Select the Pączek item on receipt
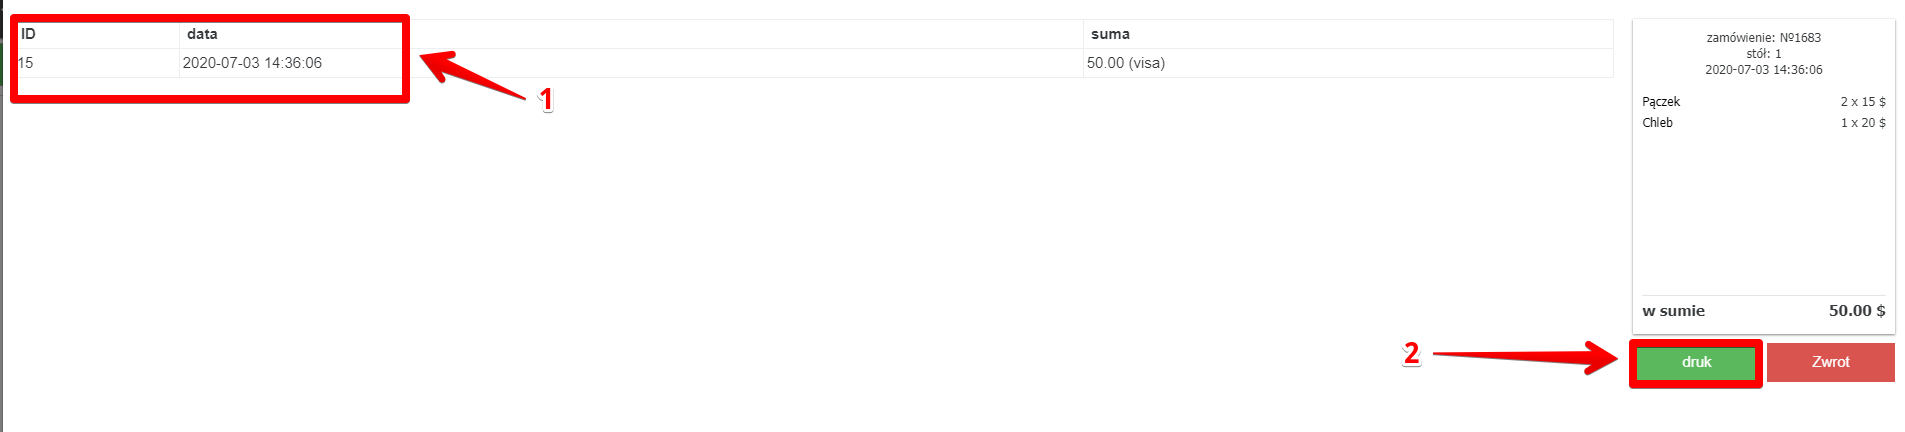Screen dimensions: 1905x432 (x=1661, y=102)
